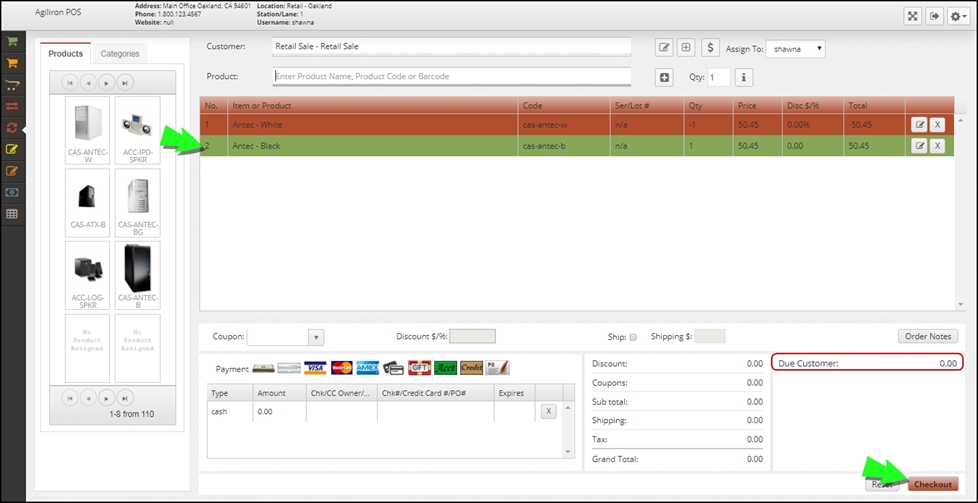
Task: Go to first page in pager above products
Action: [69, 82]
